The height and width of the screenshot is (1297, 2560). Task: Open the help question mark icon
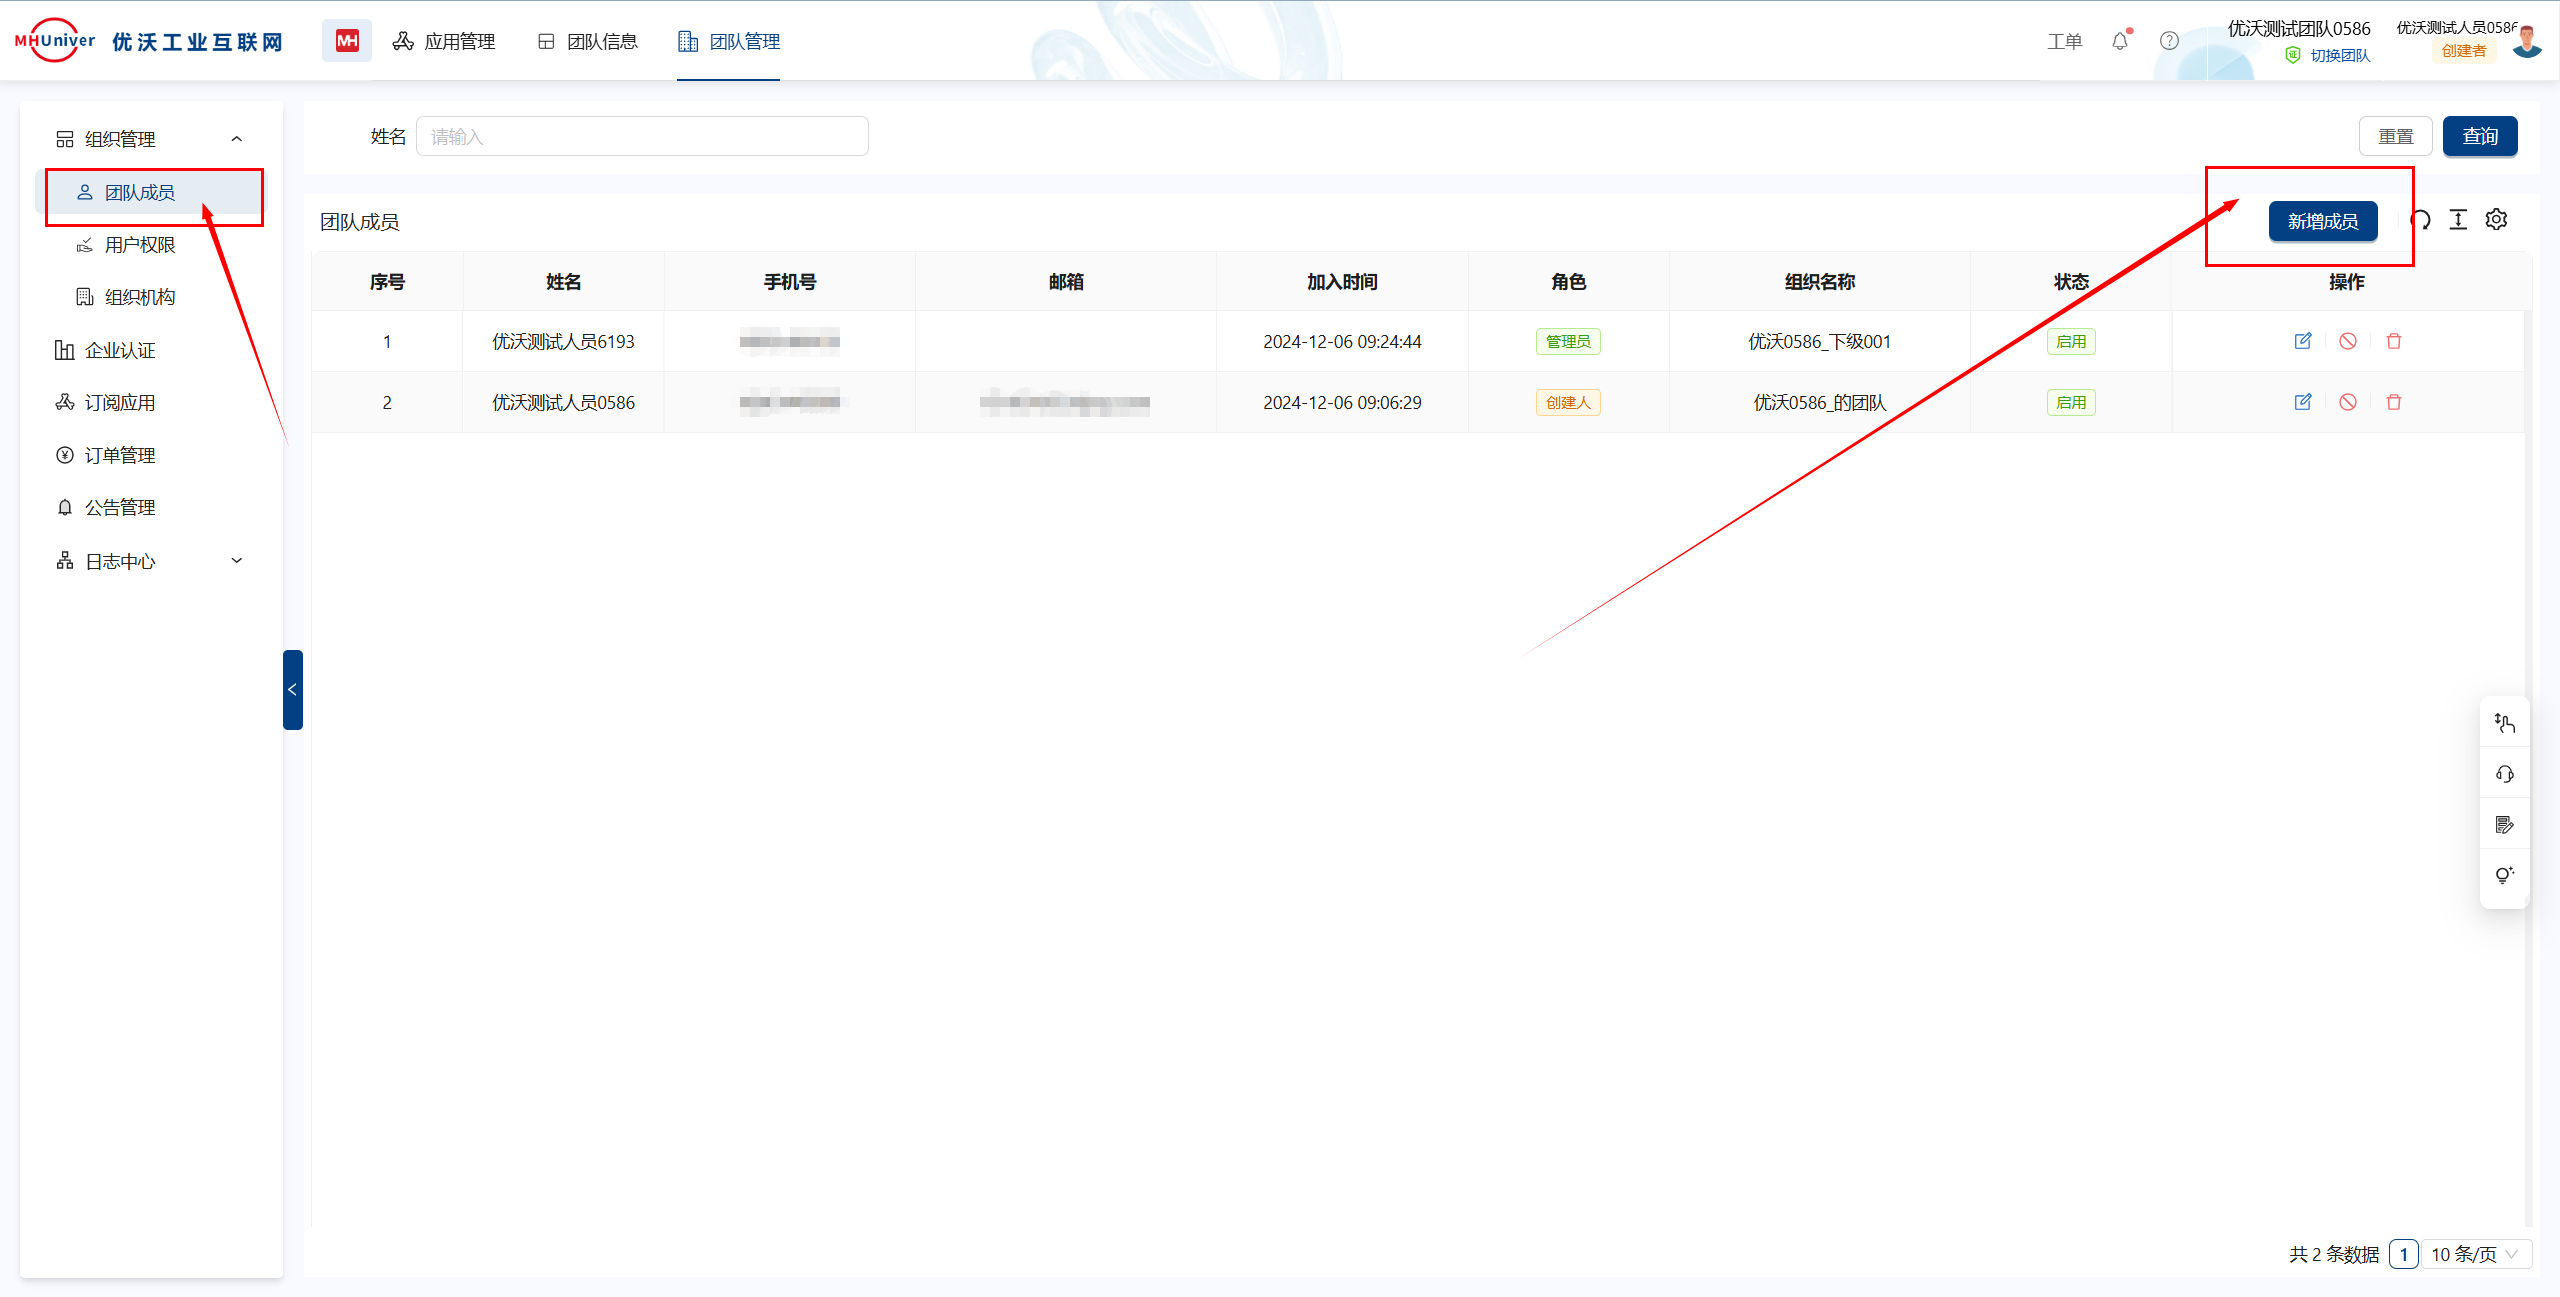2168,41
